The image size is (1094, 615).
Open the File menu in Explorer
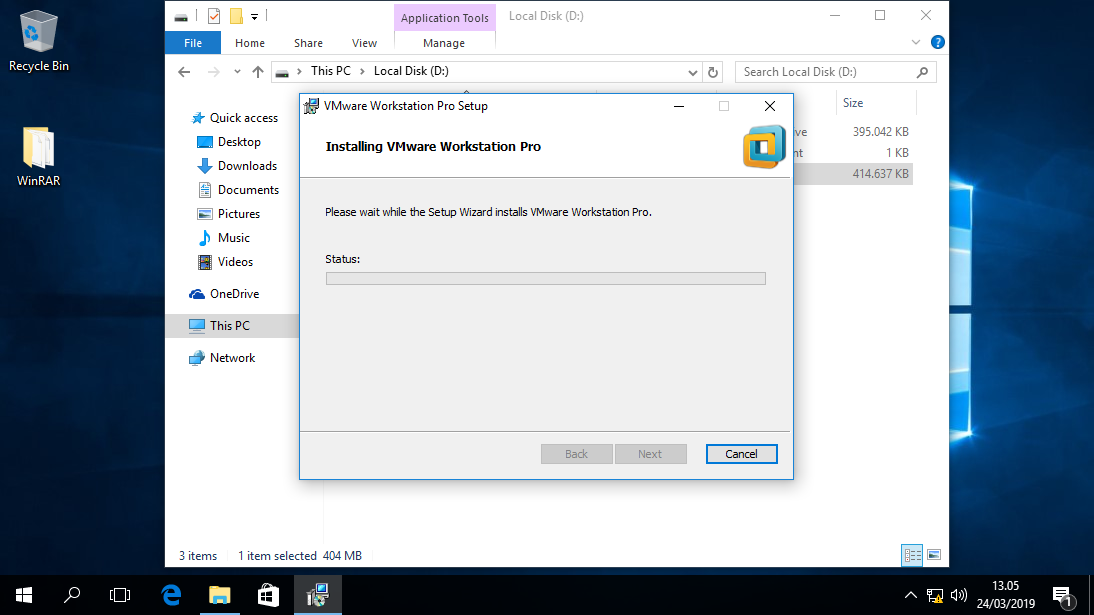(193, 43)
